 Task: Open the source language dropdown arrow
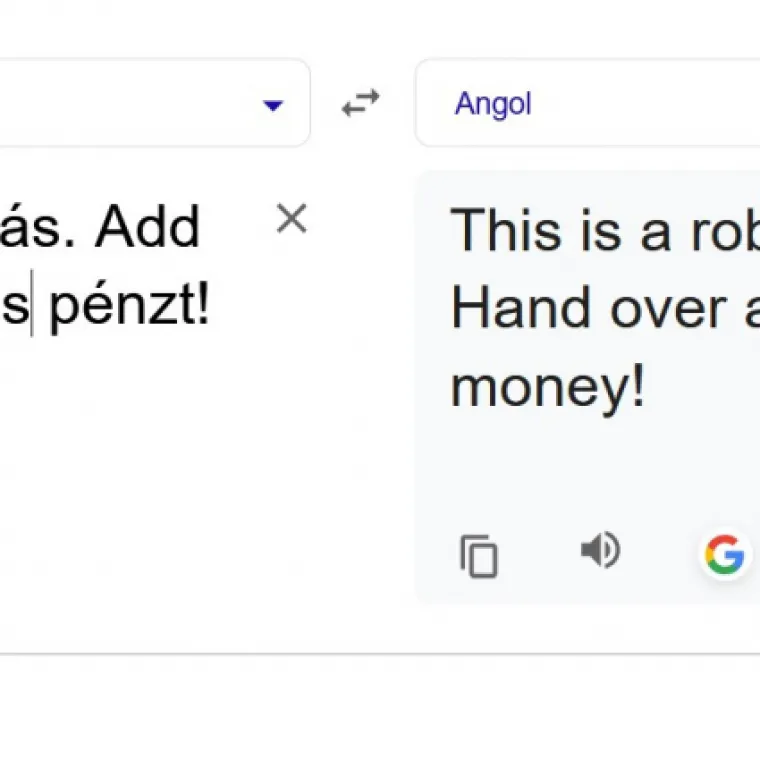coord(273,104)
